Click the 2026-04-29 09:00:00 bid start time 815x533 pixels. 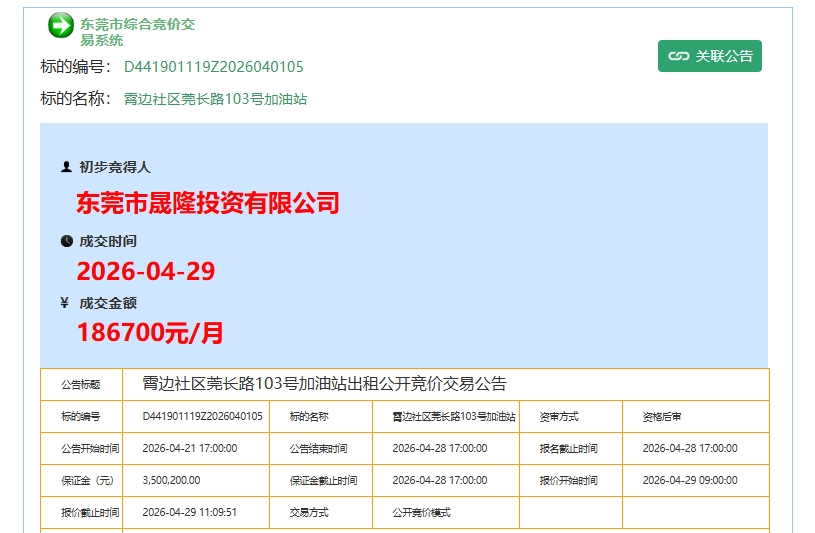[690, 480]
